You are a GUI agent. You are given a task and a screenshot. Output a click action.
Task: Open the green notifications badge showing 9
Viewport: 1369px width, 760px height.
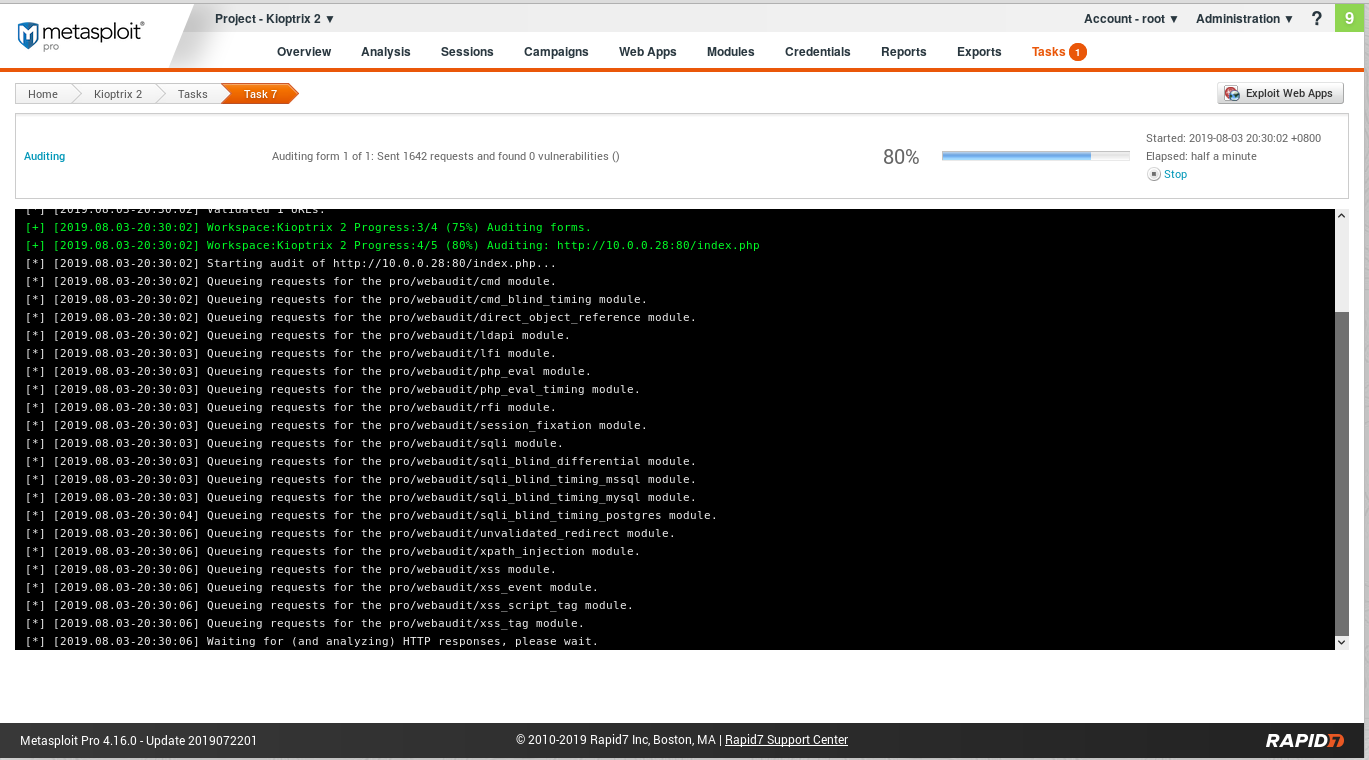click(1350, 17)
